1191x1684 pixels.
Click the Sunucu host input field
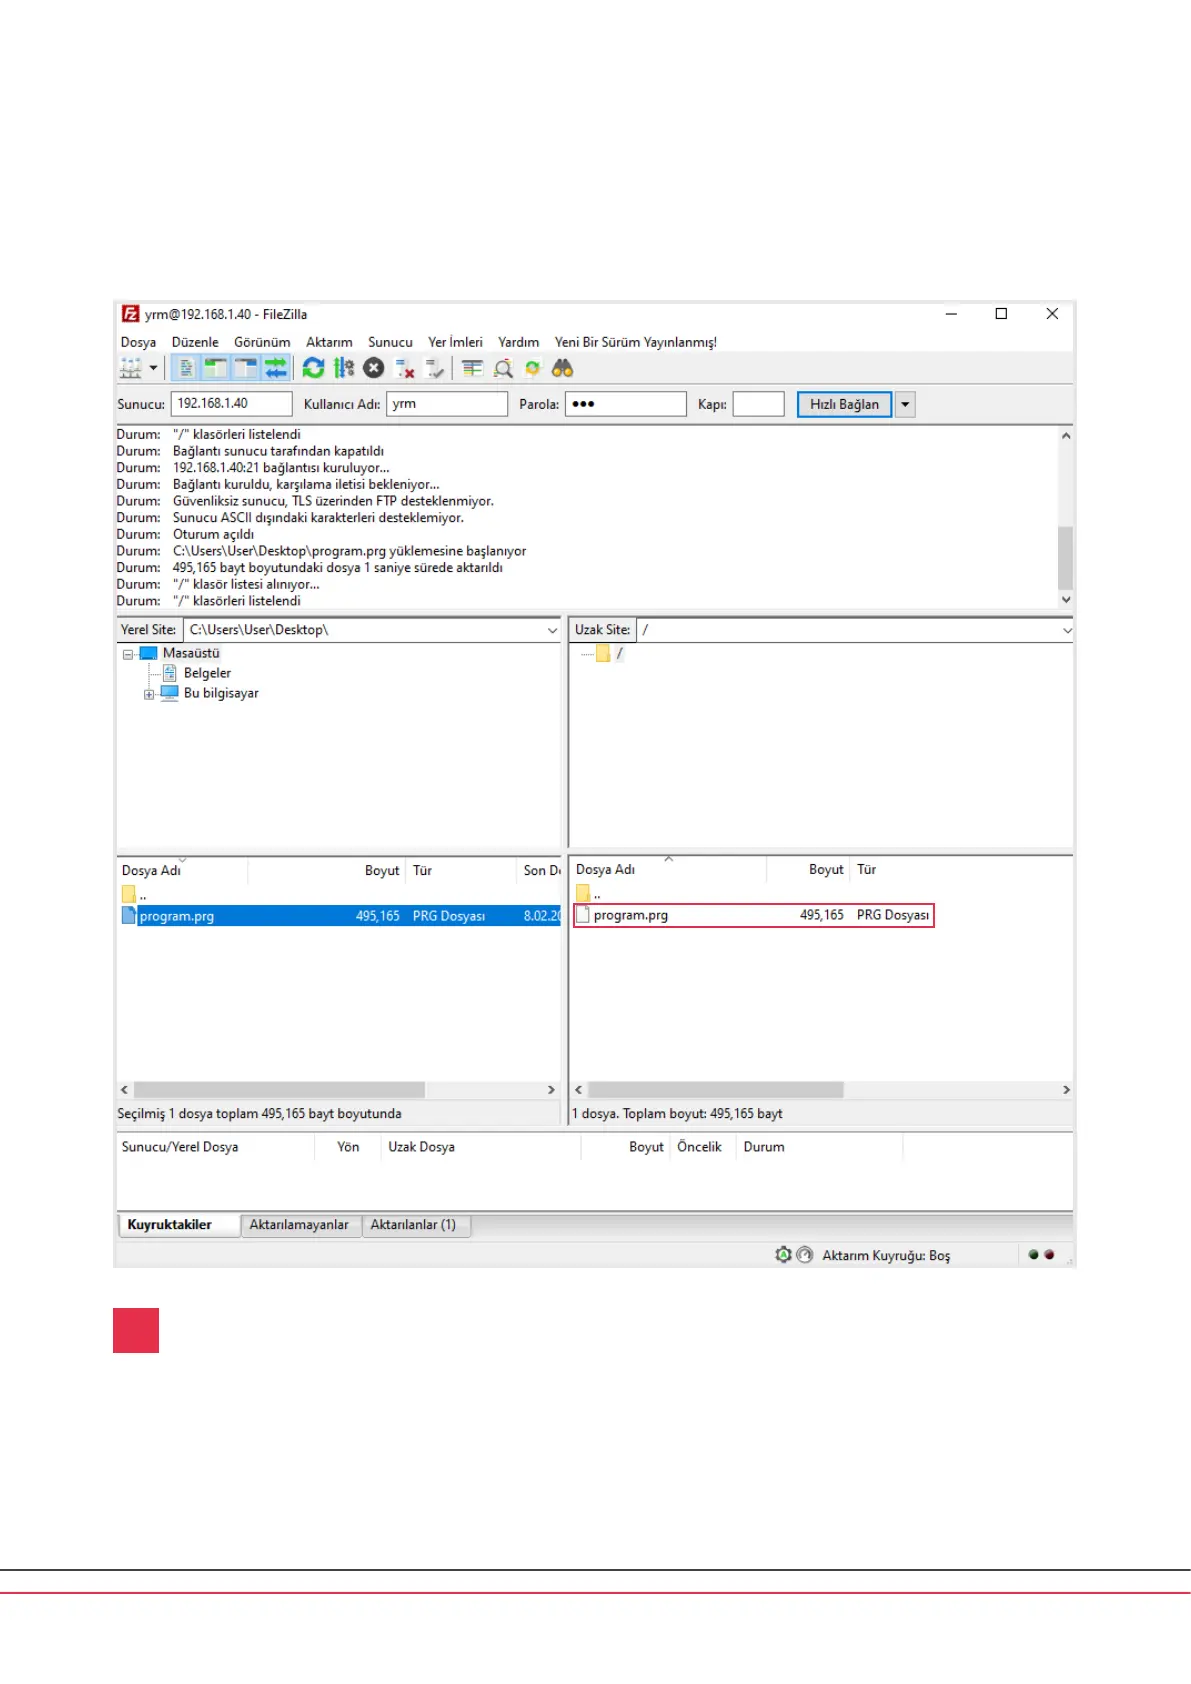coord(232,404)
